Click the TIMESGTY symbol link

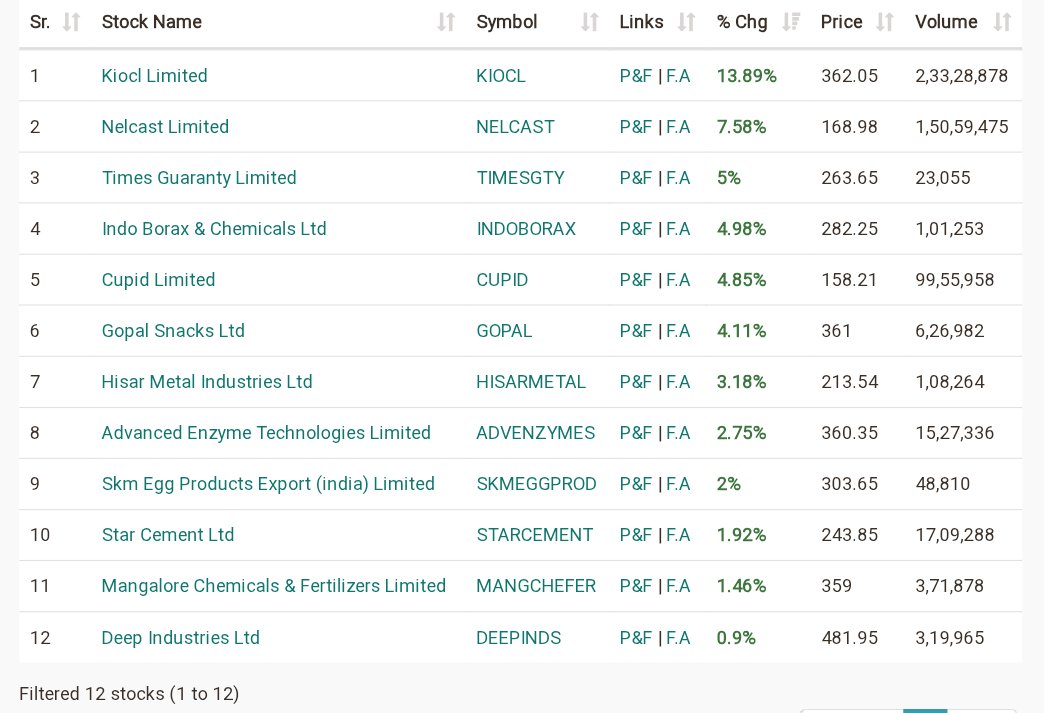521,178
